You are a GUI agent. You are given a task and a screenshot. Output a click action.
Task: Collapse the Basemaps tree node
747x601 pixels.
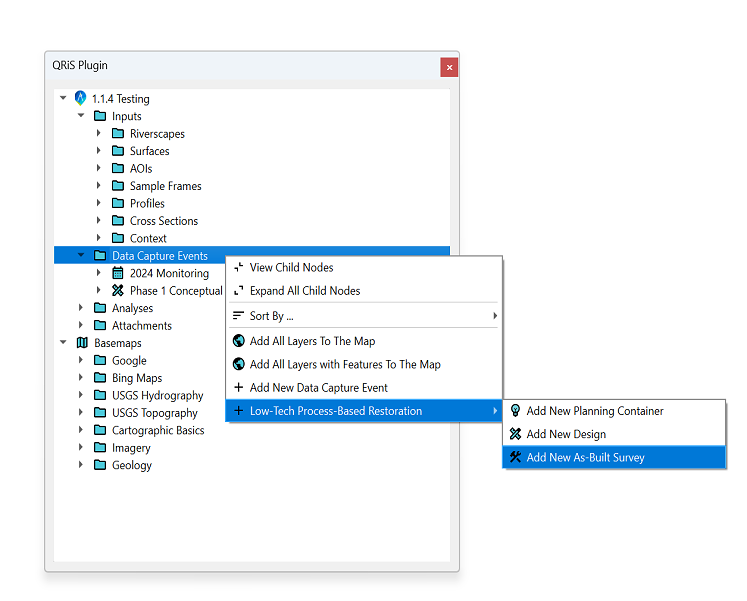[63, 342]
